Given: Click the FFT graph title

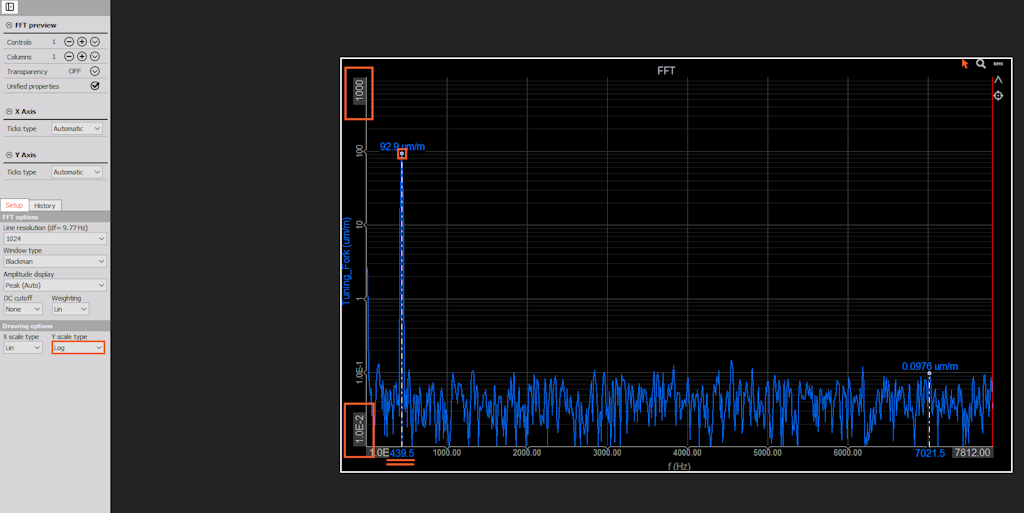Looking at the screenshot, I should (x=666, y=70).
